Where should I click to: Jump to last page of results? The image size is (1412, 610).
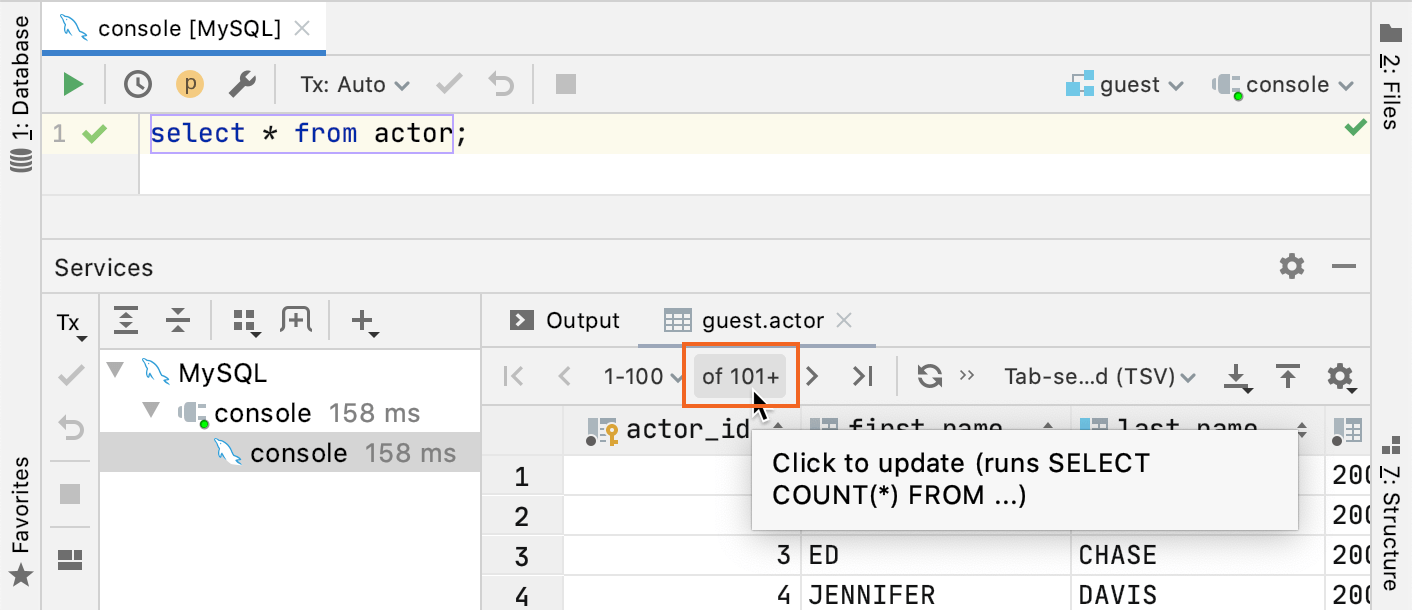click(x=863, y=376)
